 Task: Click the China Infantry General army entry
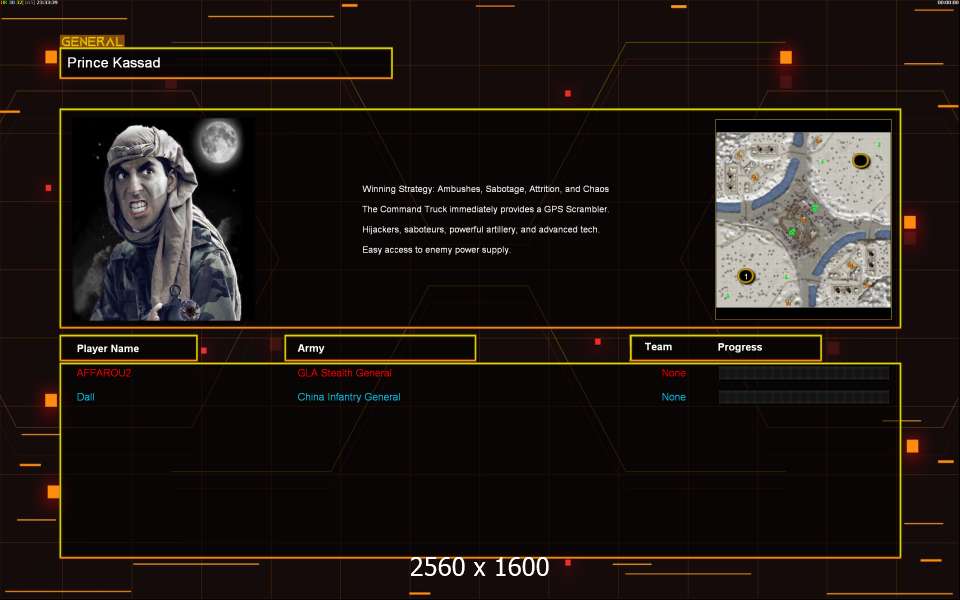[348, 397]
